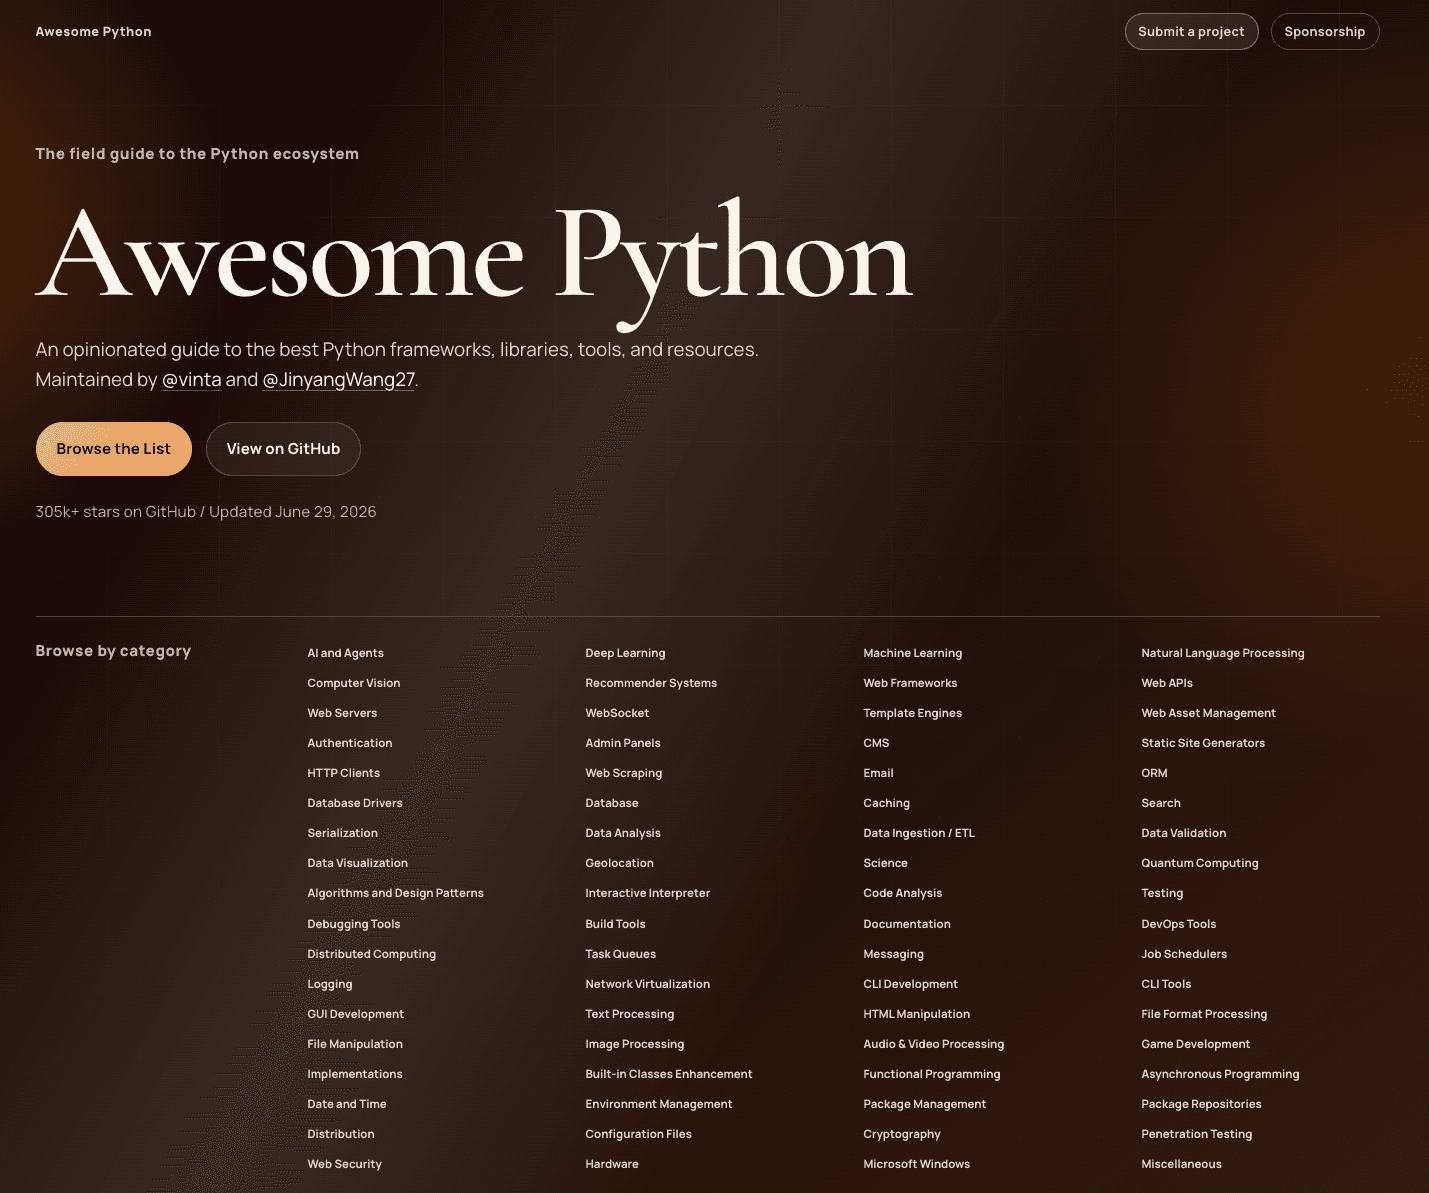Screen dimensions: 1429x1193
Task: Go to the Geolocation category
Action: point(619,863)
